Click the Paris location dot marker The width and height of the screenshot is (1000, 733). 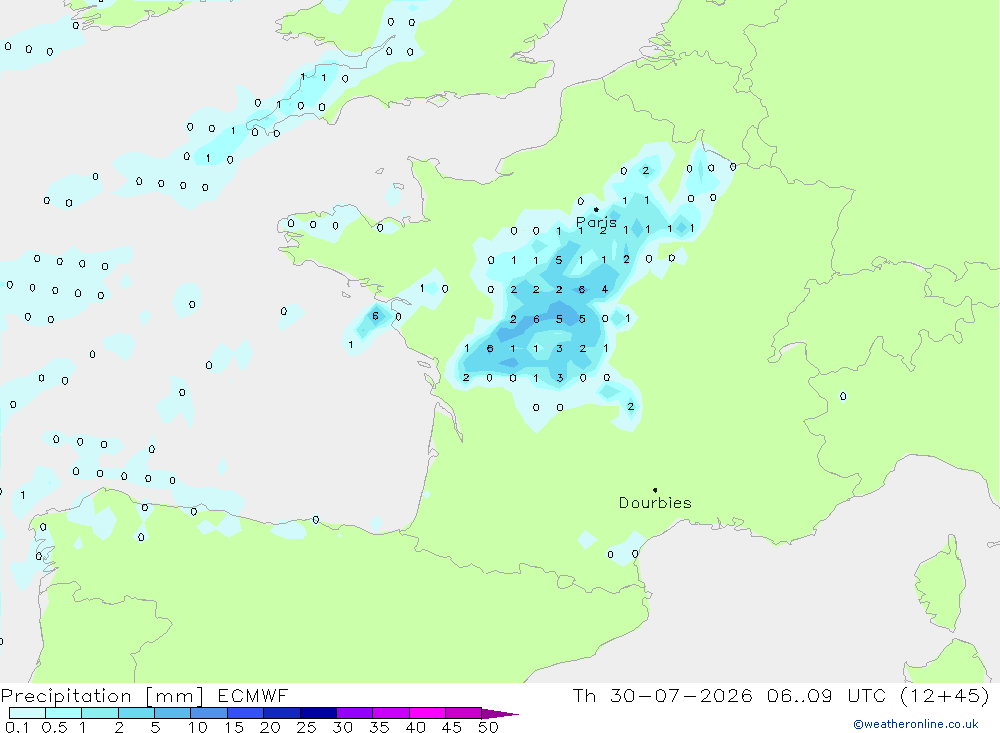[x=596, y=209]
